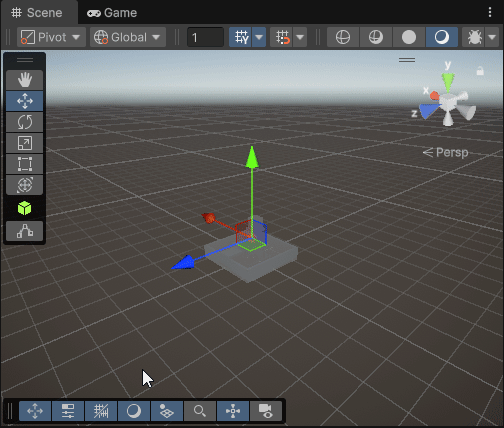The height and width of the screenshot is (428, 504).
Task: Select the edit bounding volume tool
Action: (25, 231)
